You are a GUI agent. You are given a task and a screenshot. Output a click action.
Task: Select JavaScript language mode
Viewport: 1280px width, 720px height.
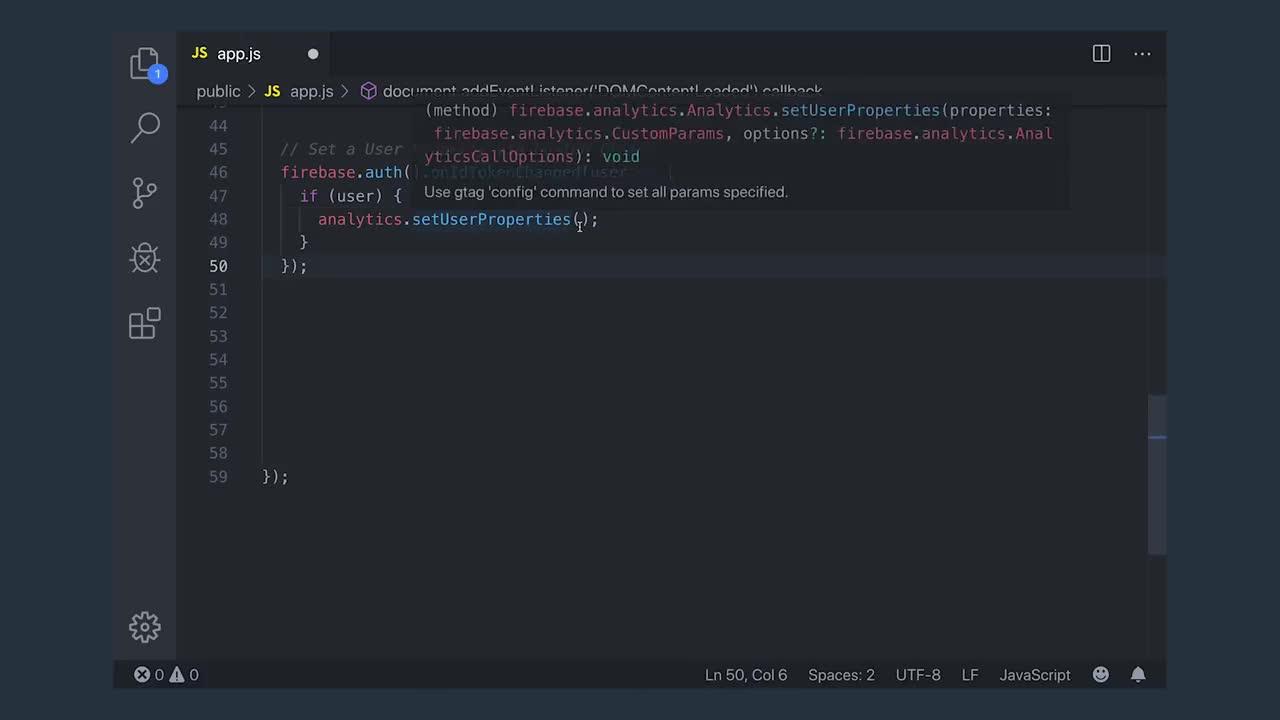pyautogui.click(x=1035, y=675)
